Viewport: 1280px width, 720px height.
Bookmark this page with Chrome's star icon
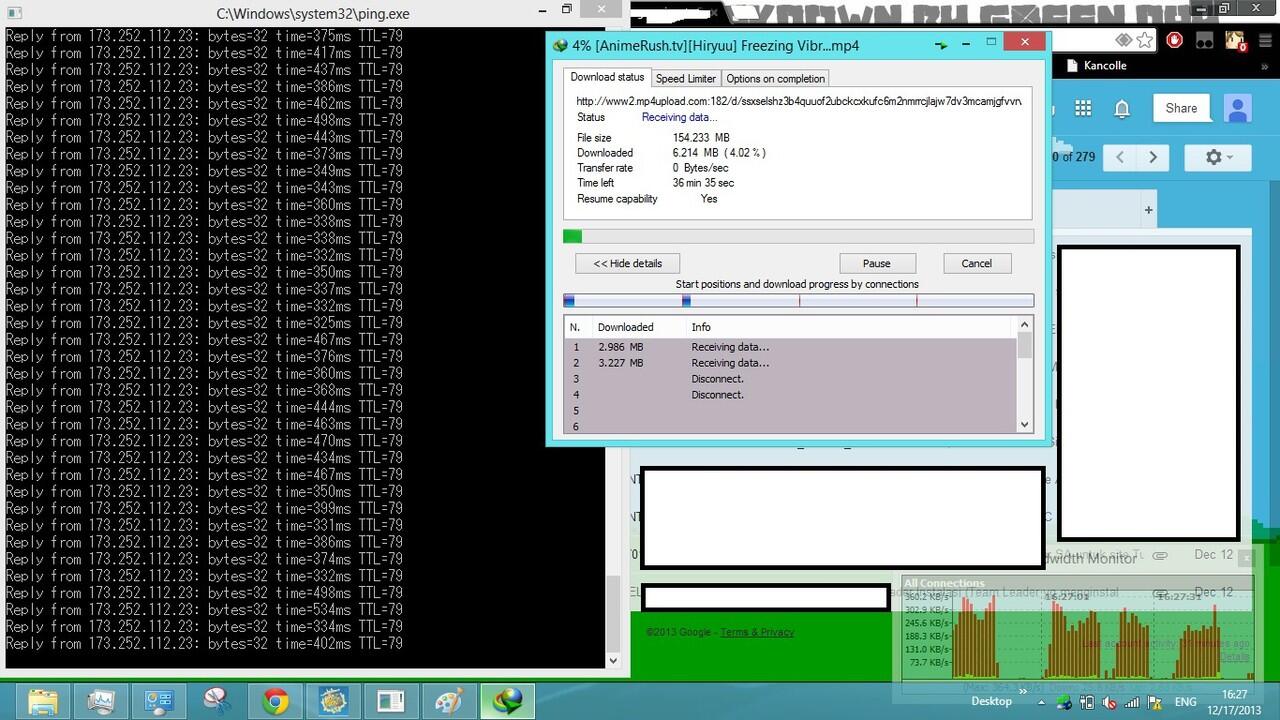(1145, 41)
